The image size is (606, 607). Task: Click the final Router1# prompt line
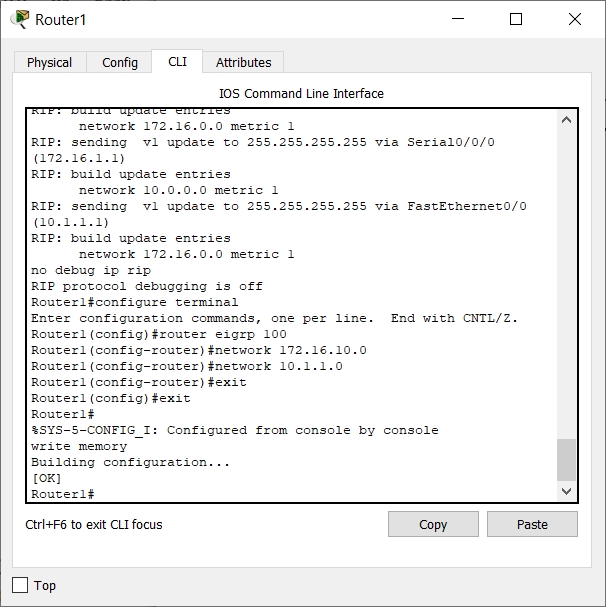pyautogui.click(x=63, y=494)
